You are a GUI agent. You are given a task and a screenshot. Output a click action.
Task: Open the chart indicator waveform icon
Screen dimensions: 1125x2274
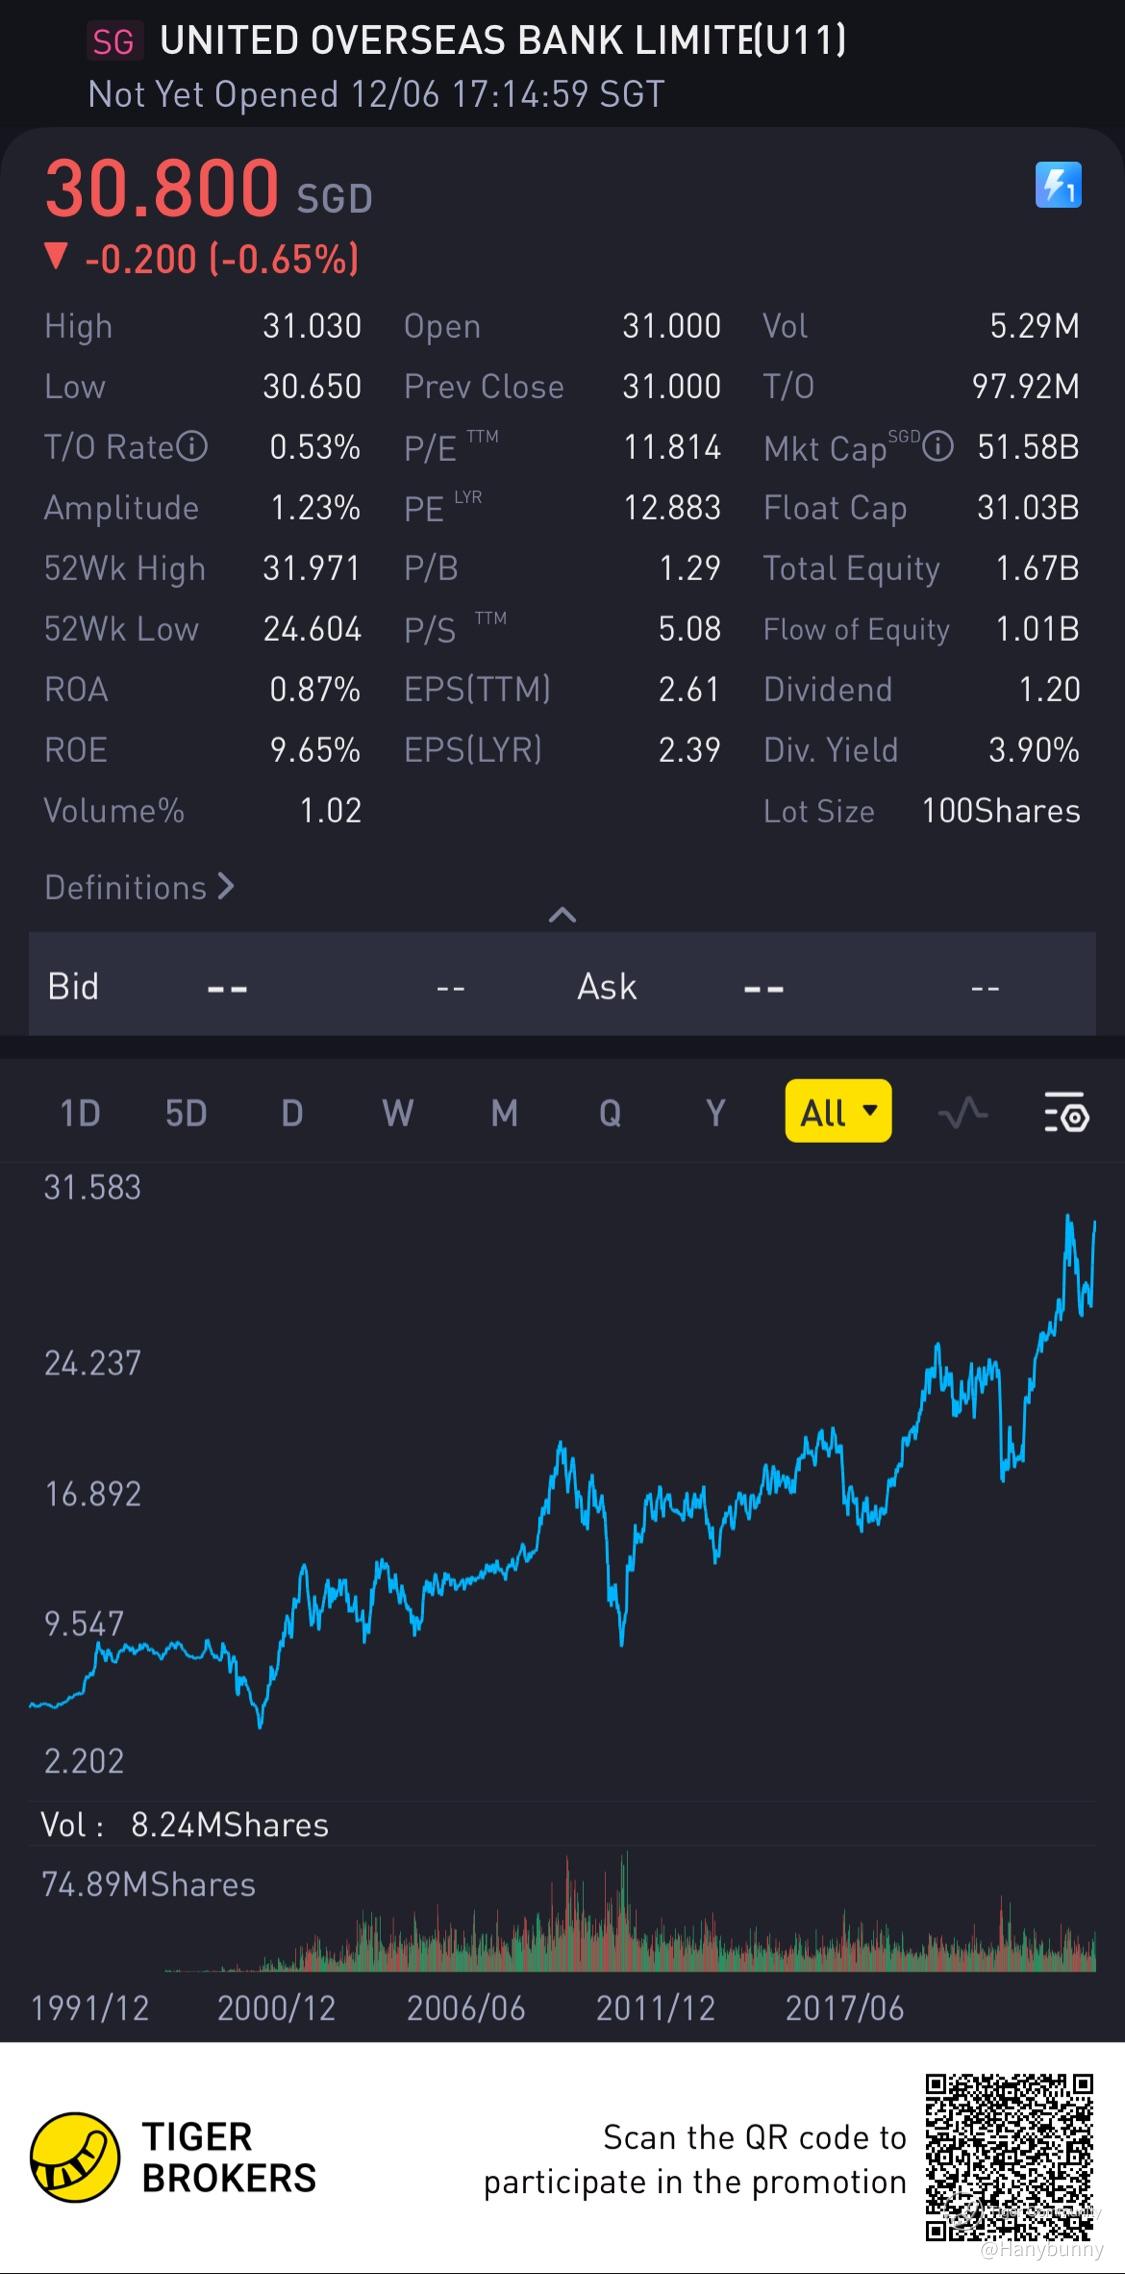pyautogui.click(x=962, y=1112)
